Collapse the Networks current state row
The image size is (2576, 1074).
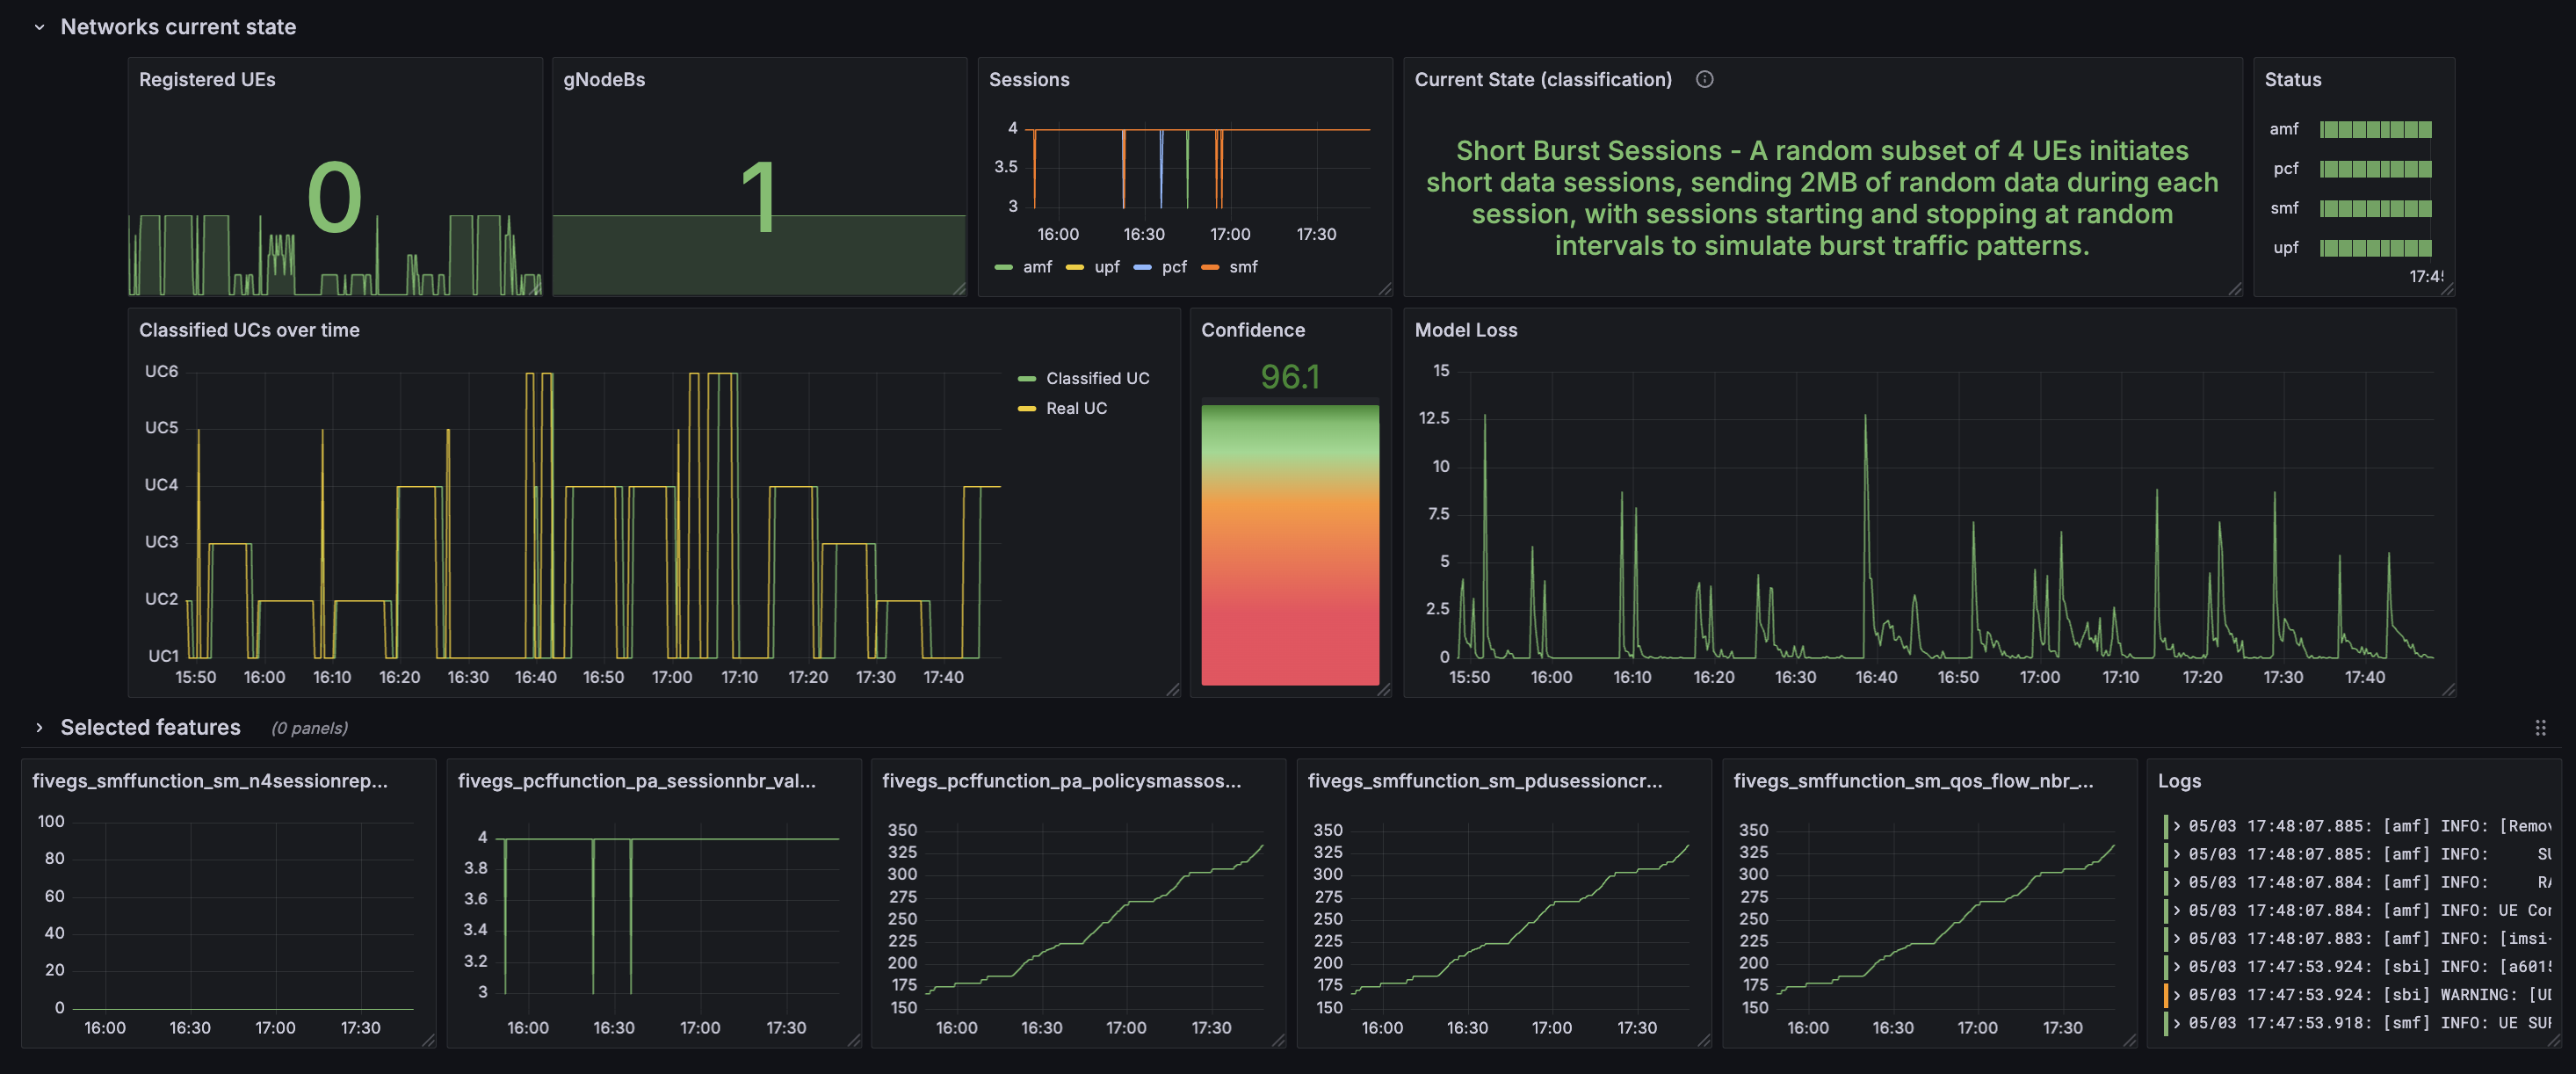point(39,27)
